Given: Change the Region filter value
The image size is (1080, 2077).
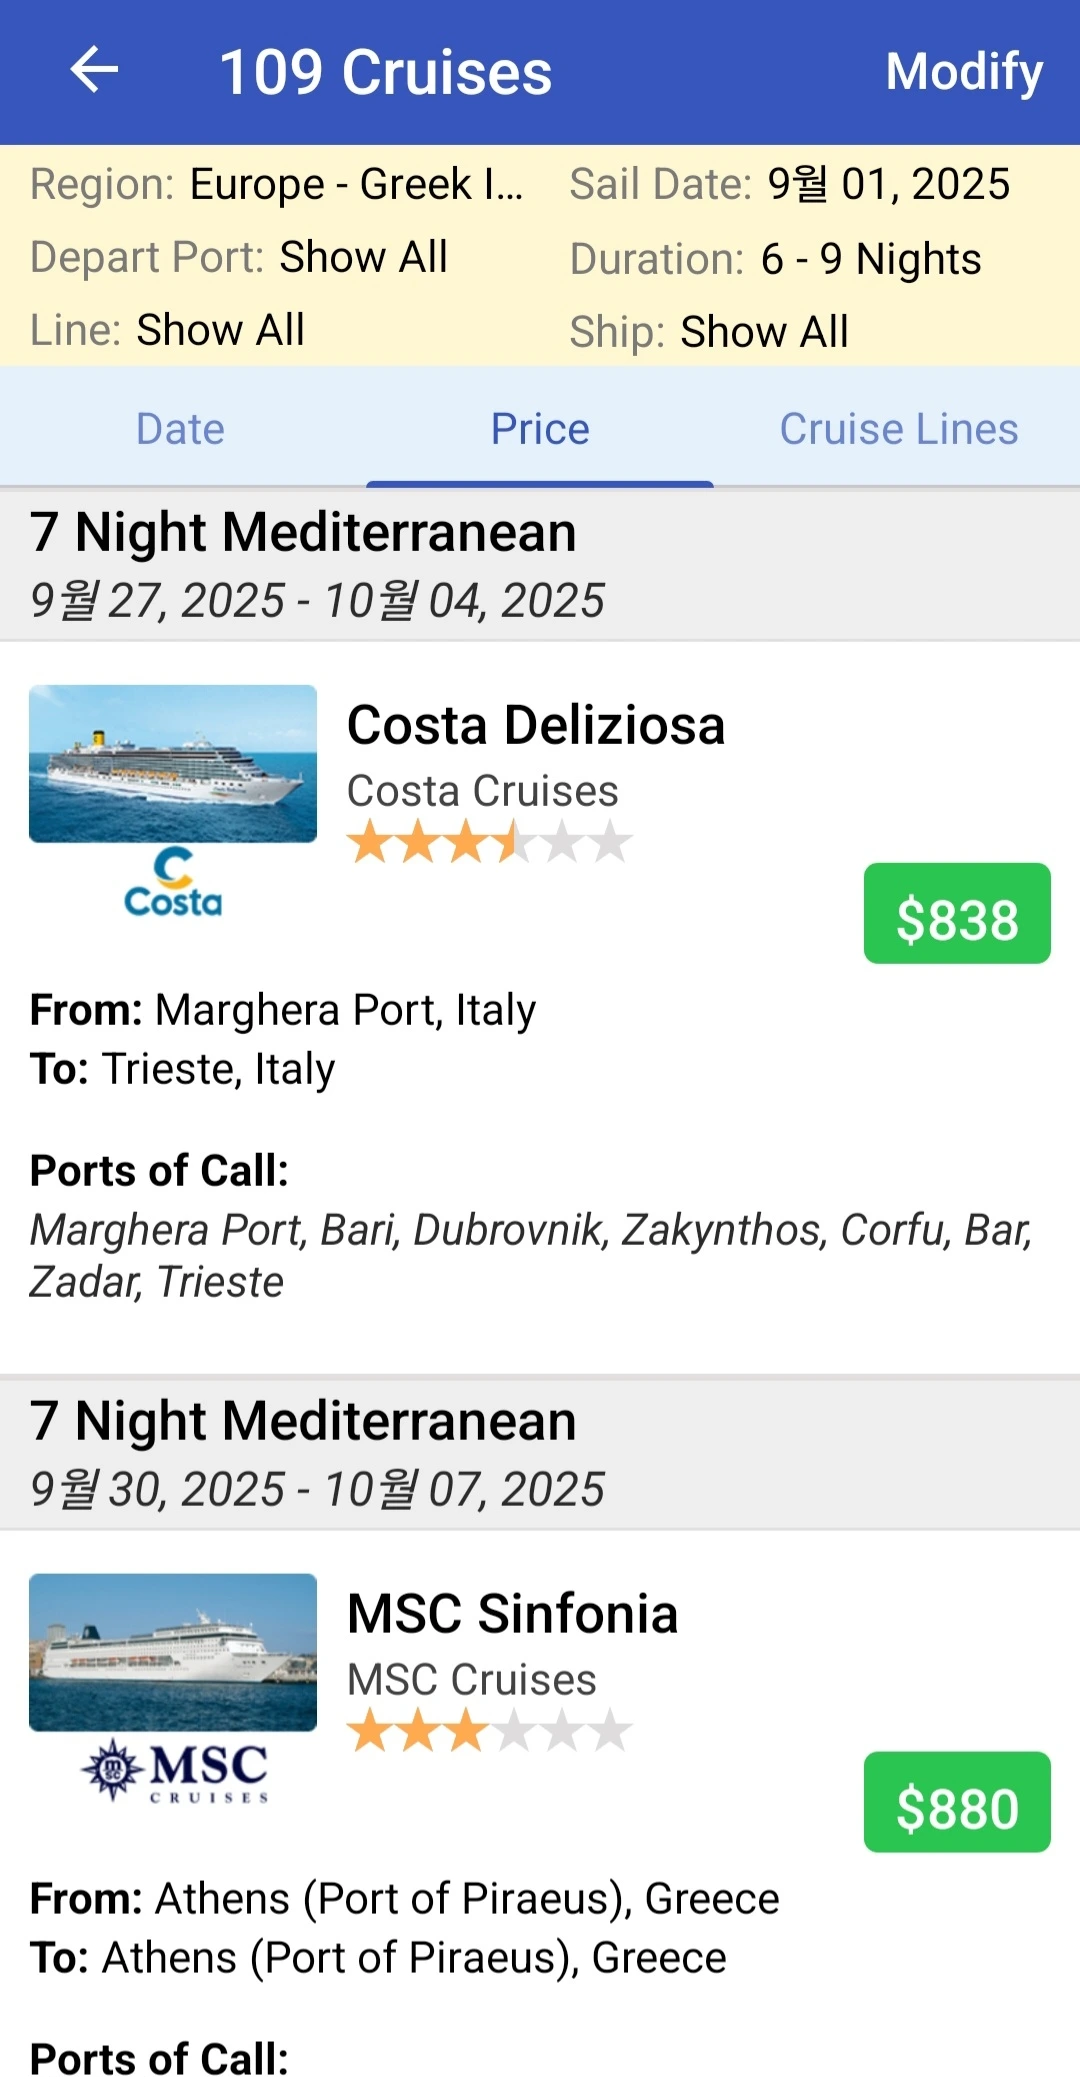Looking at the screenshot, I should (356, 184).
